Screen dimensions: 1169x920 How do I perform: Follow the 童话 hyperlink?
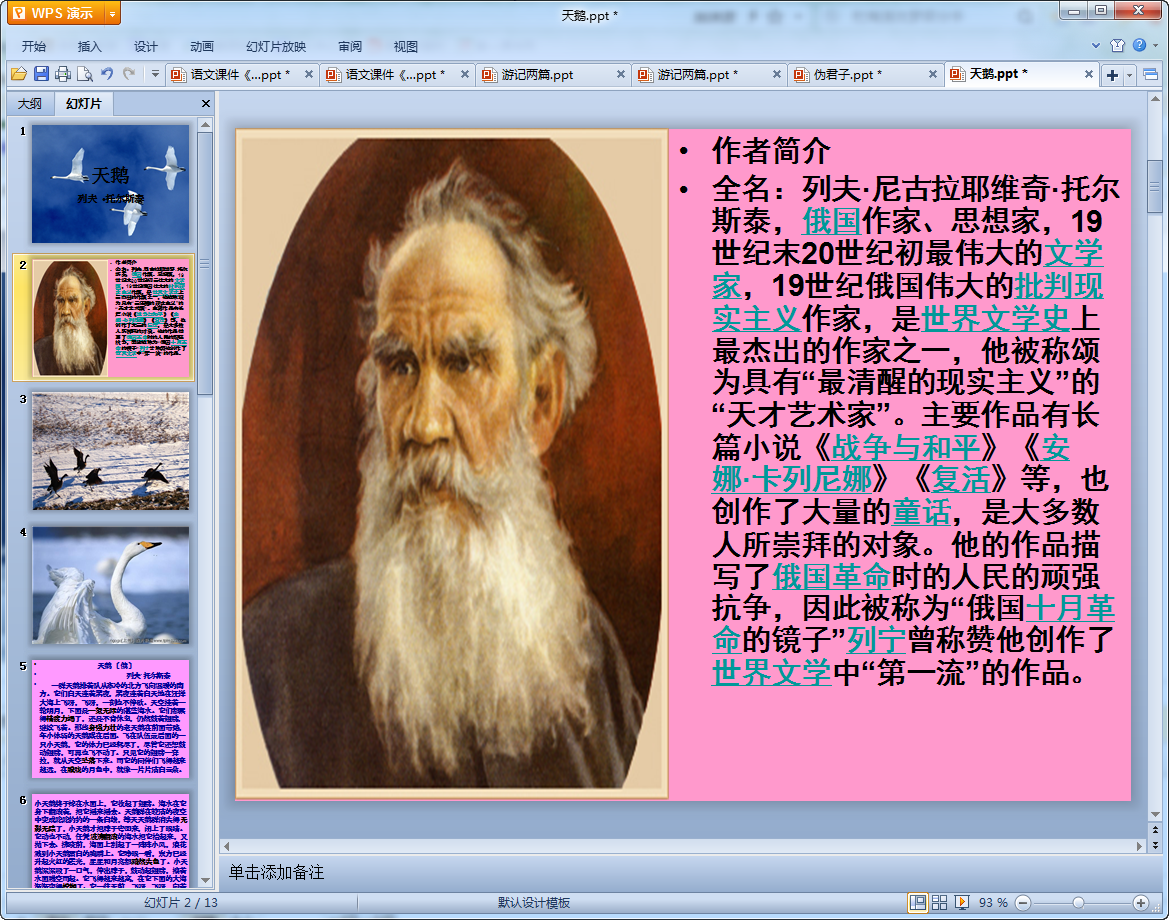coord(921,511)
